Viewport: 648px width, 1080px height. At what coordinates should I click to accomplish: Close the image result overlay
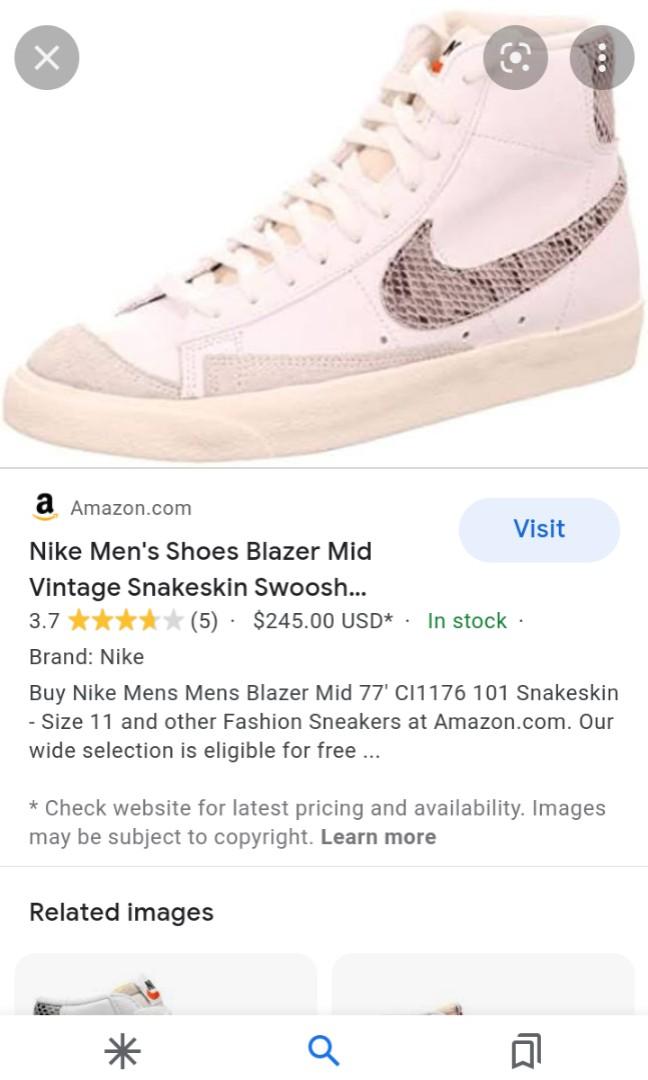(45, 58)
